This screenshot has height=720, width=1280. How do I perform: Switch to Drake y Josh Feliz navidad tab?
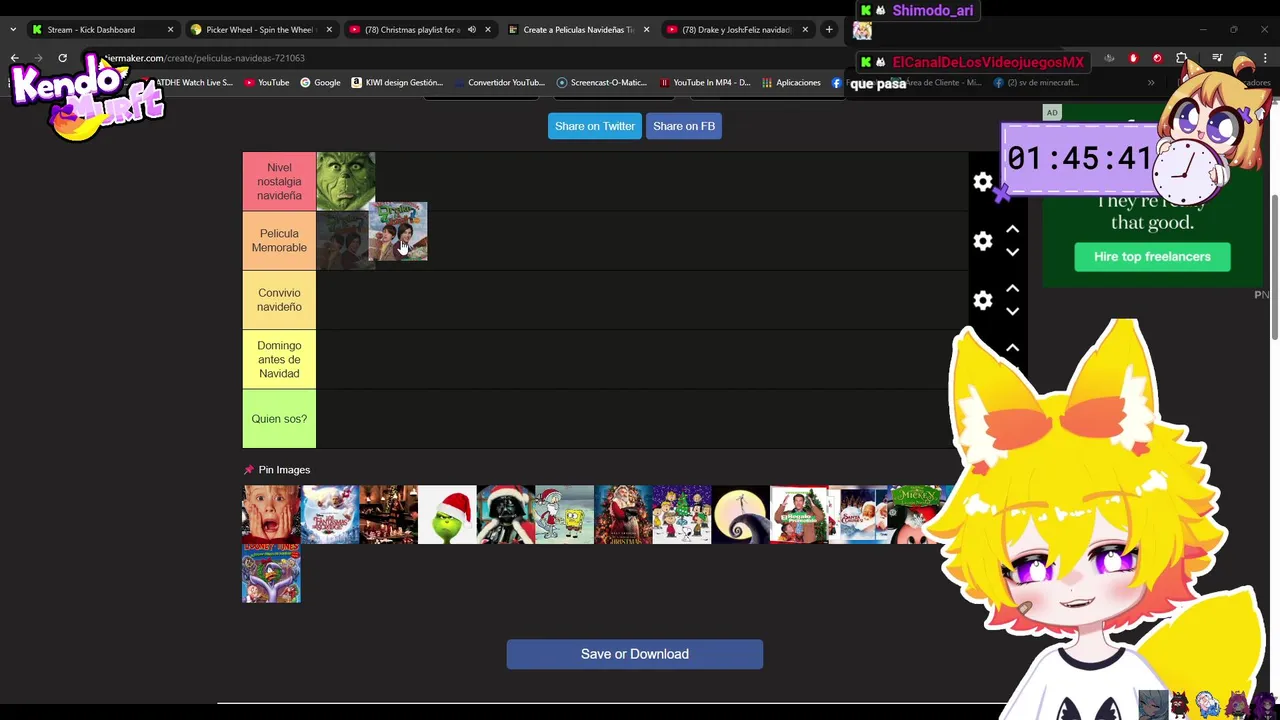point(736,30)
